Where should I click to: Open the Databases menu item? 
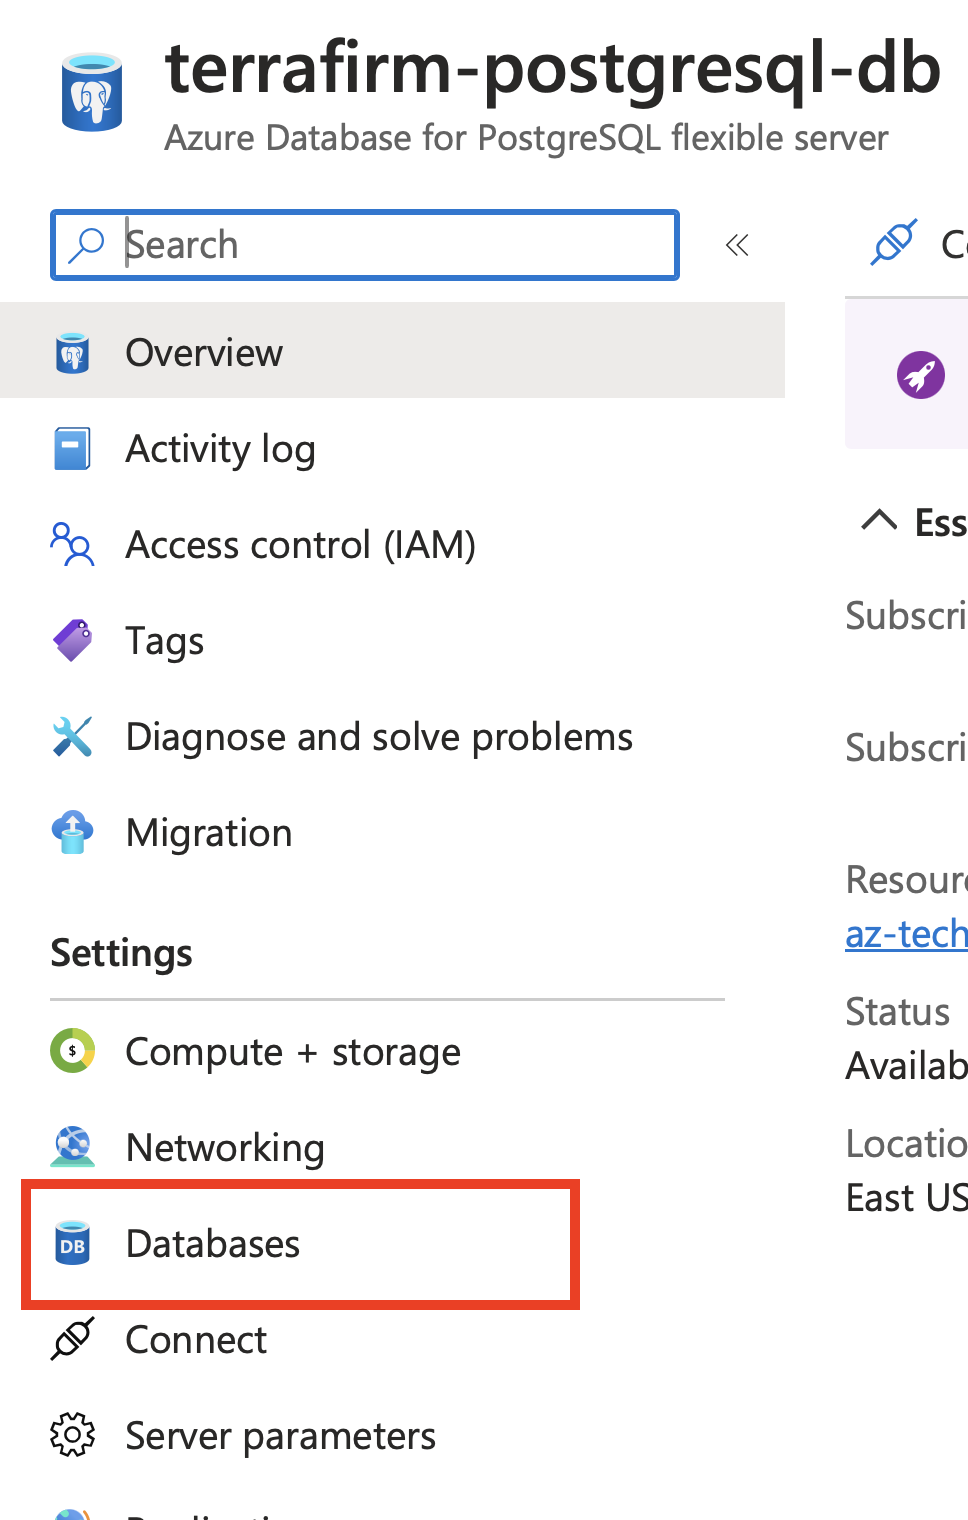click(212, 1244)
